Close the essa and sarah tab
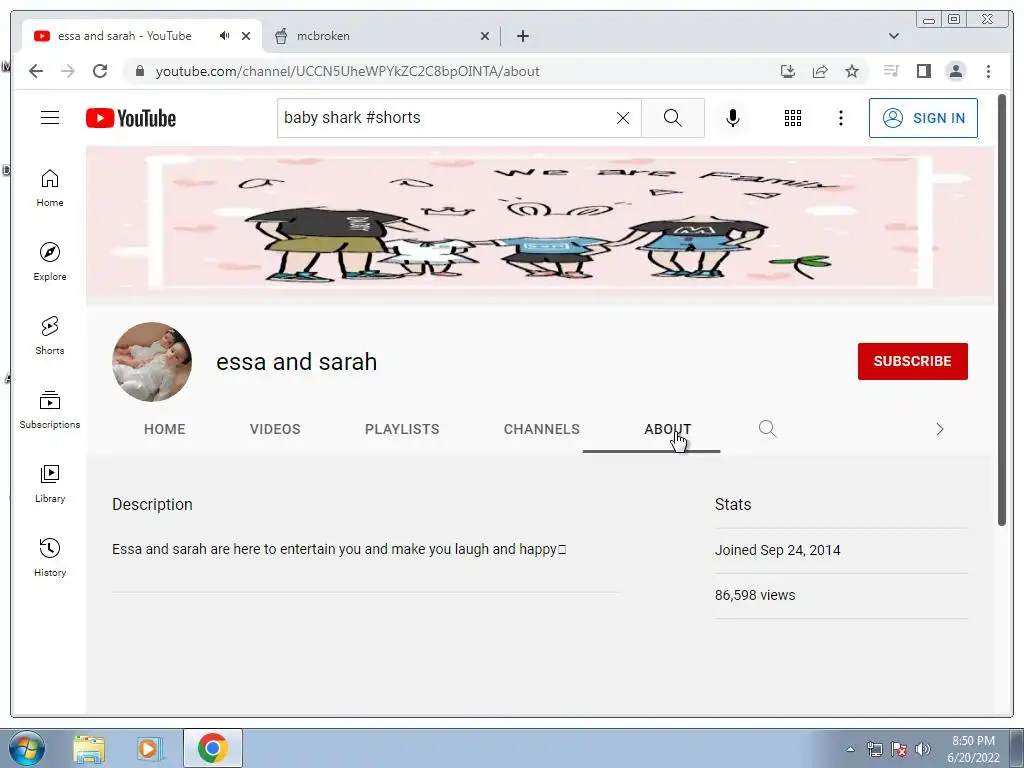Viewport: 1024px width, 768px height. pos(246,36)
